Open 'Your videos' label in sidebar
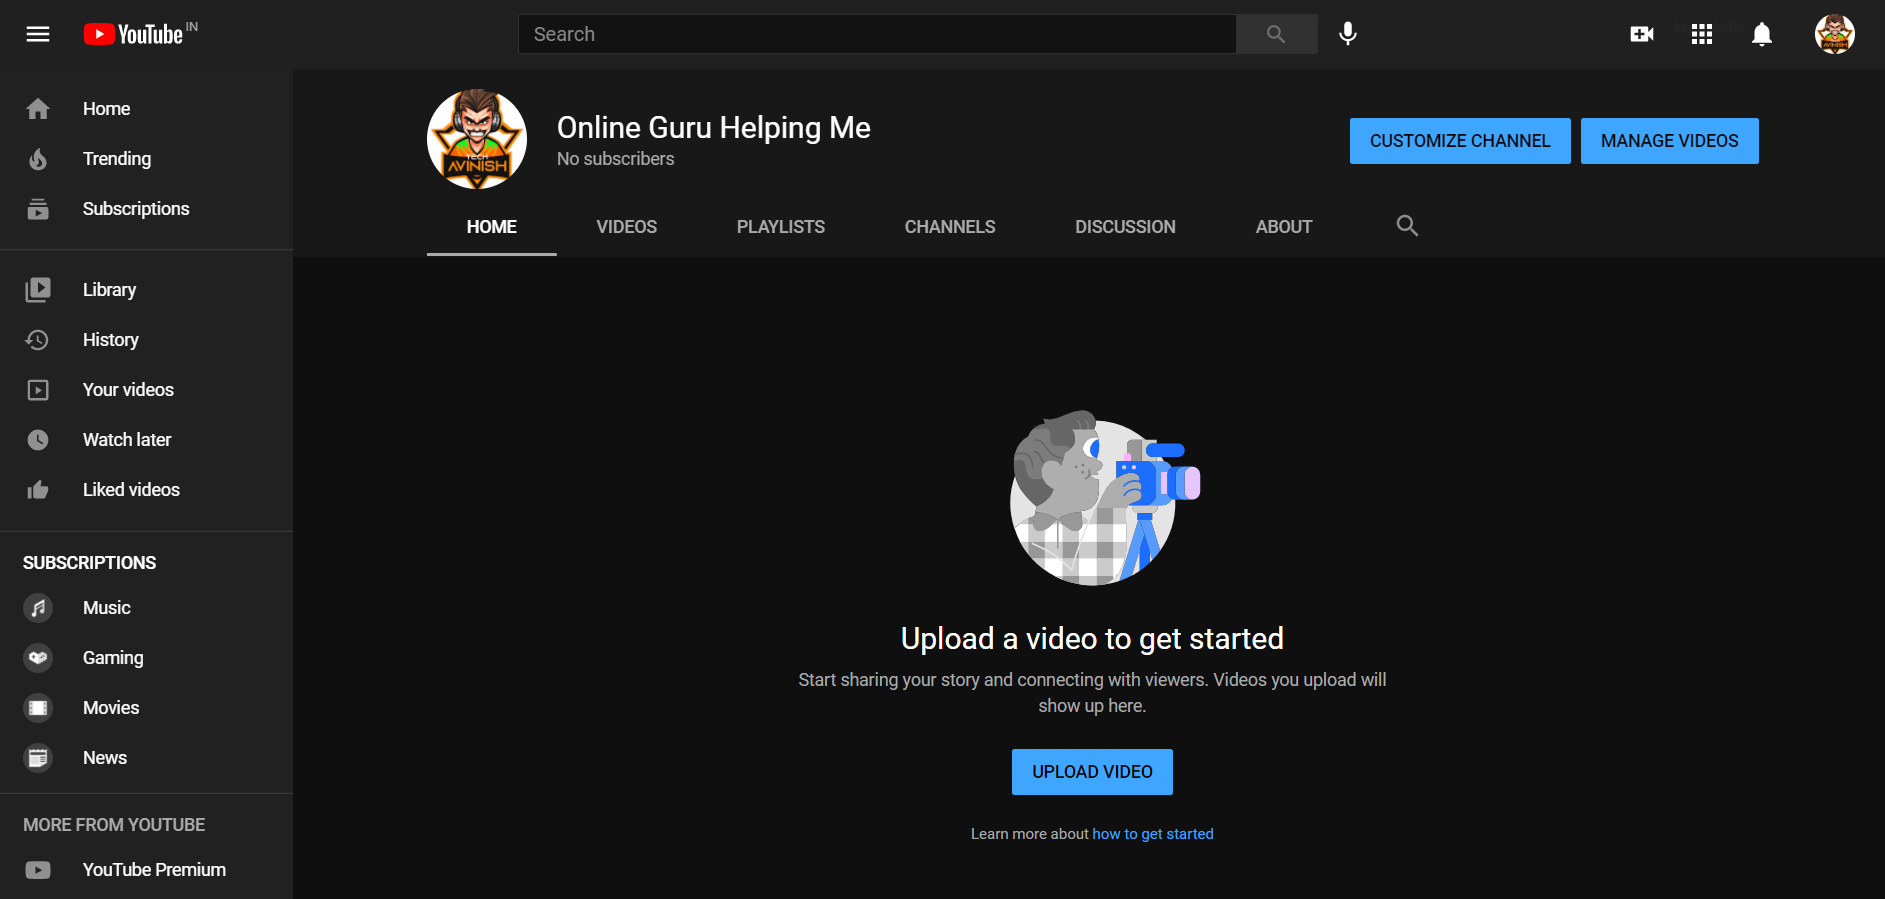 point(128,390)
